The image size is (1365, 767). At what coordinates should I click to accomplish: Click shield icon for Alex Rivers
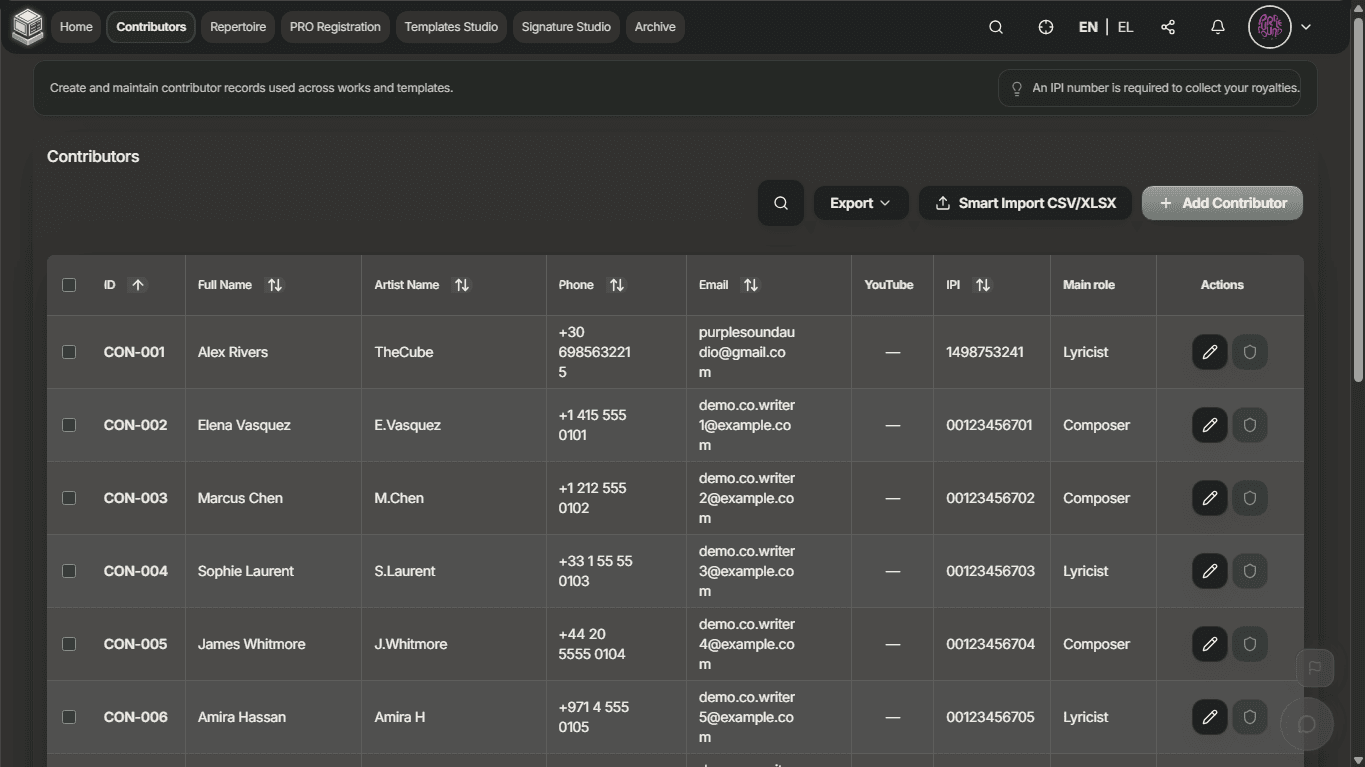coord(1250,352)
